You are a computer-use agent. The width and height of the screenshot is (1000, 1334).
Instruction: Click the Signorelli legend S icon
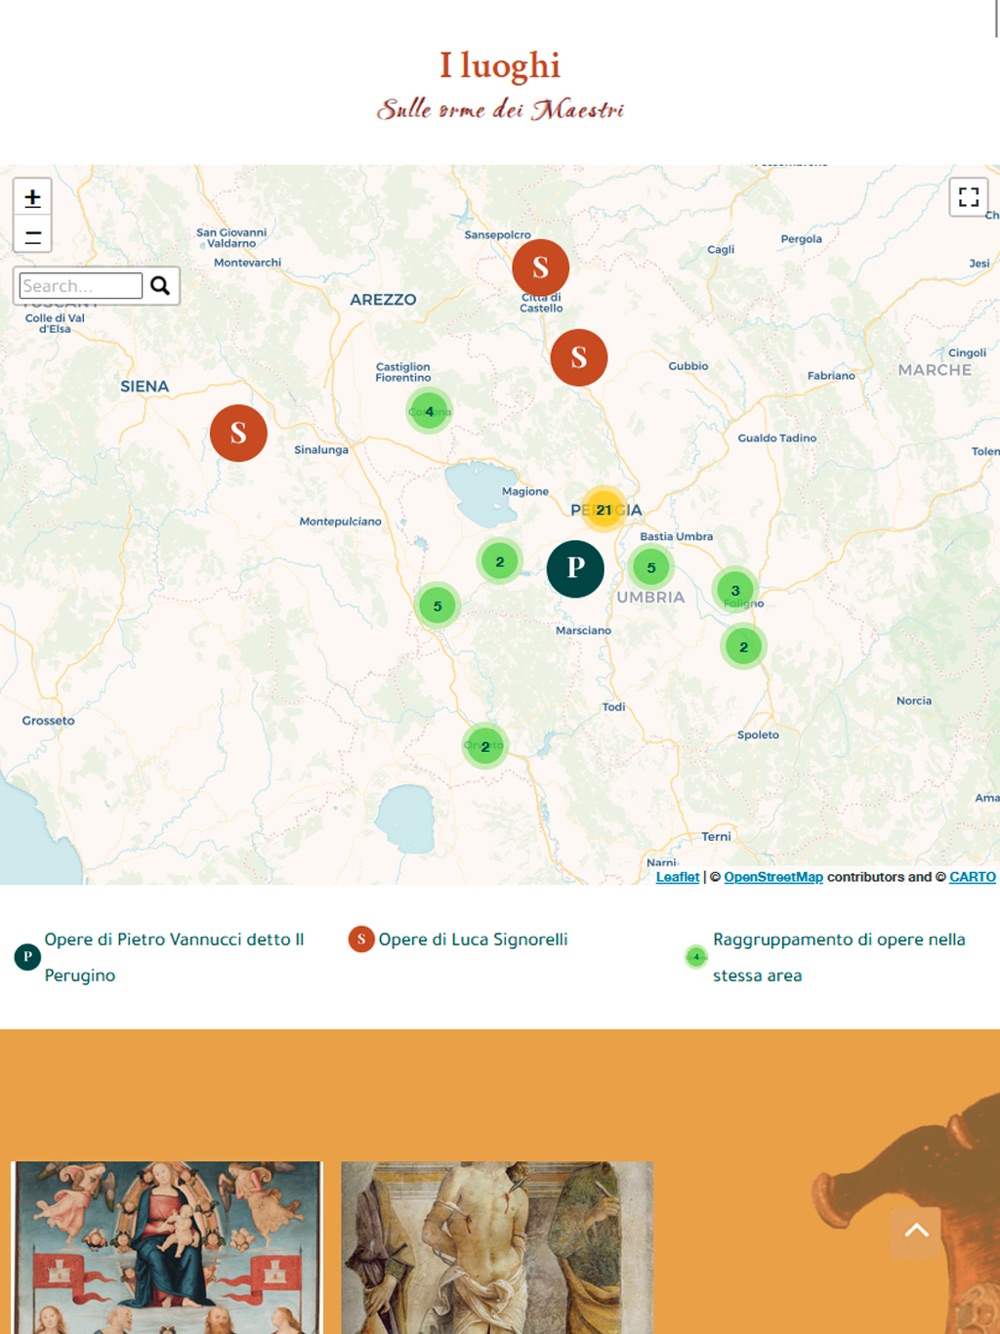tap(361, 939)
